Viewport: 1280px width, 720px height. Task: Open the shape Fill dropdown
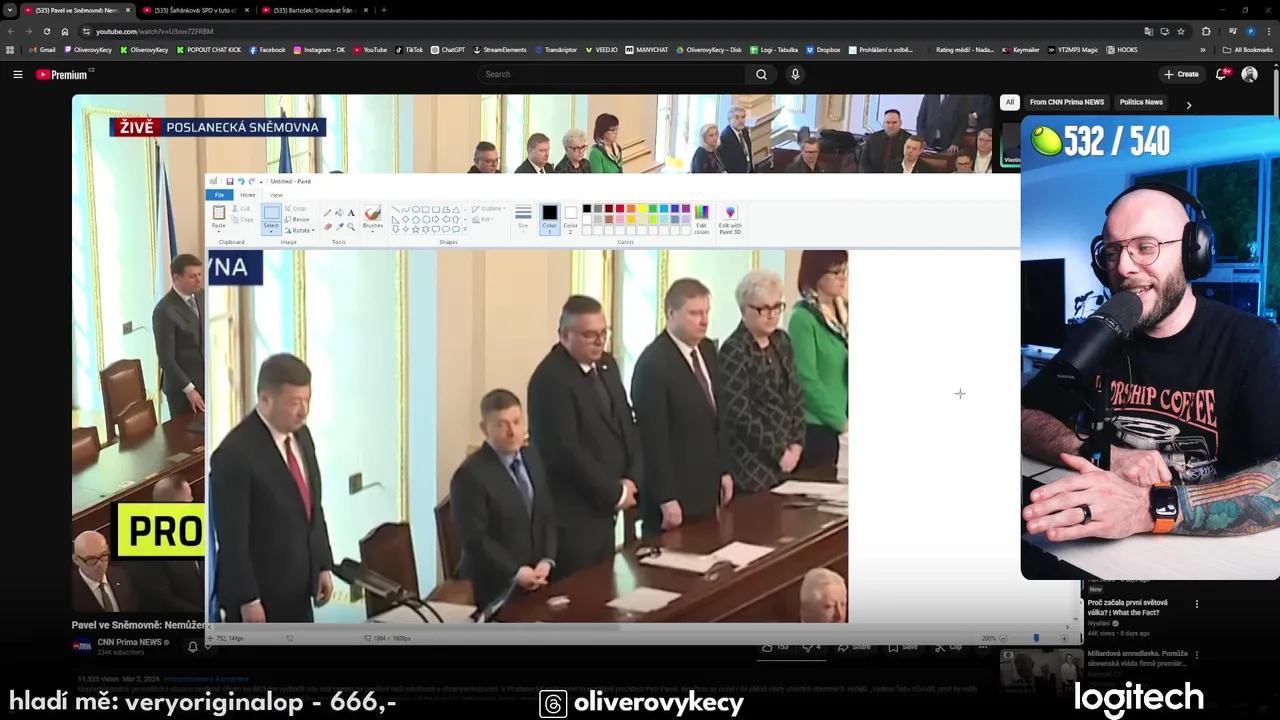(x=485, y=219)
